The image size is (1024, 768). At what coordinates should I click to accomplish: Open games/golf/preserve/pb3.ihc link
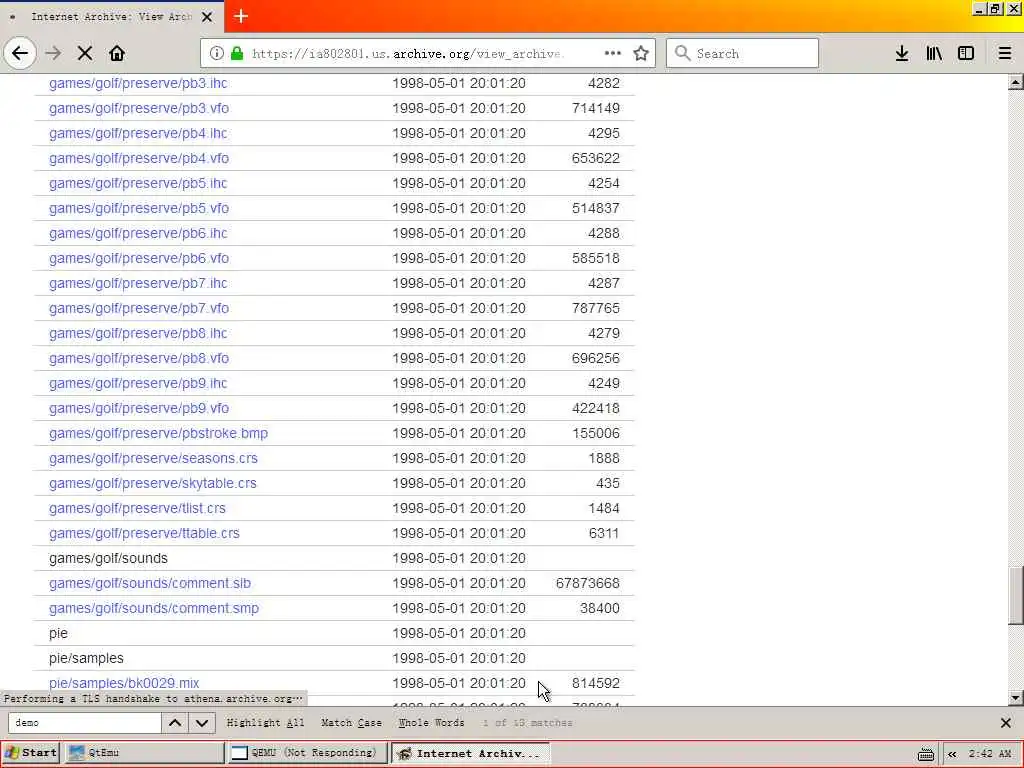(x=138, y=83)
